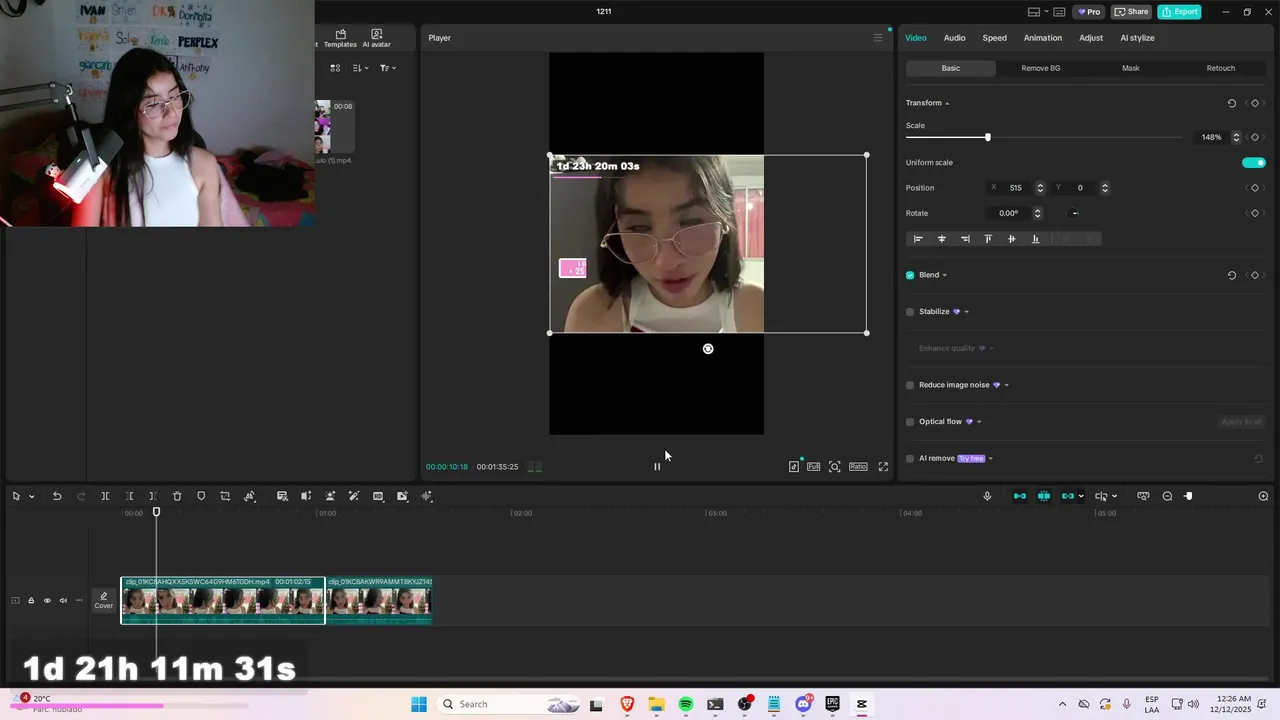Toggle auto snapping in timeline
Image resolution: width=1280 pixels, height=720 pixels.
point(1044,496)
